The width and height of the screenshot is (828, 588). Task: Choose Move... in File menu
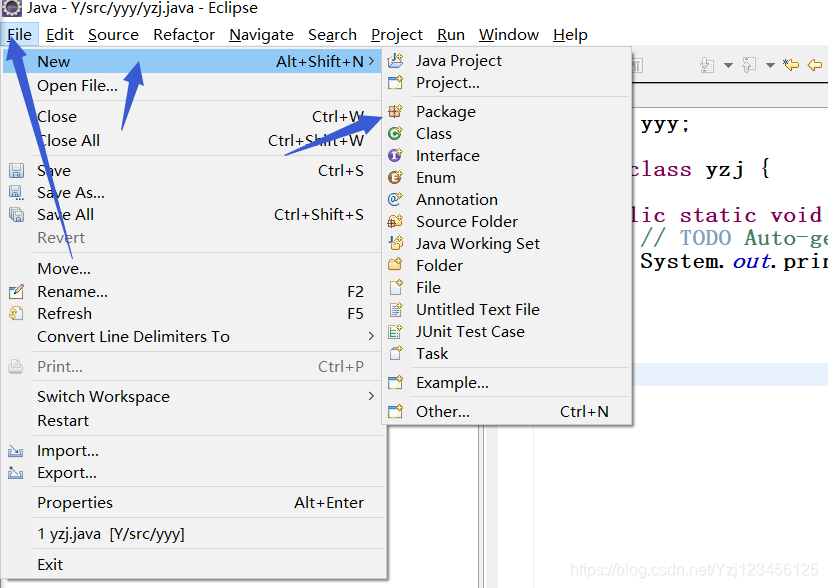click(193, 268)
